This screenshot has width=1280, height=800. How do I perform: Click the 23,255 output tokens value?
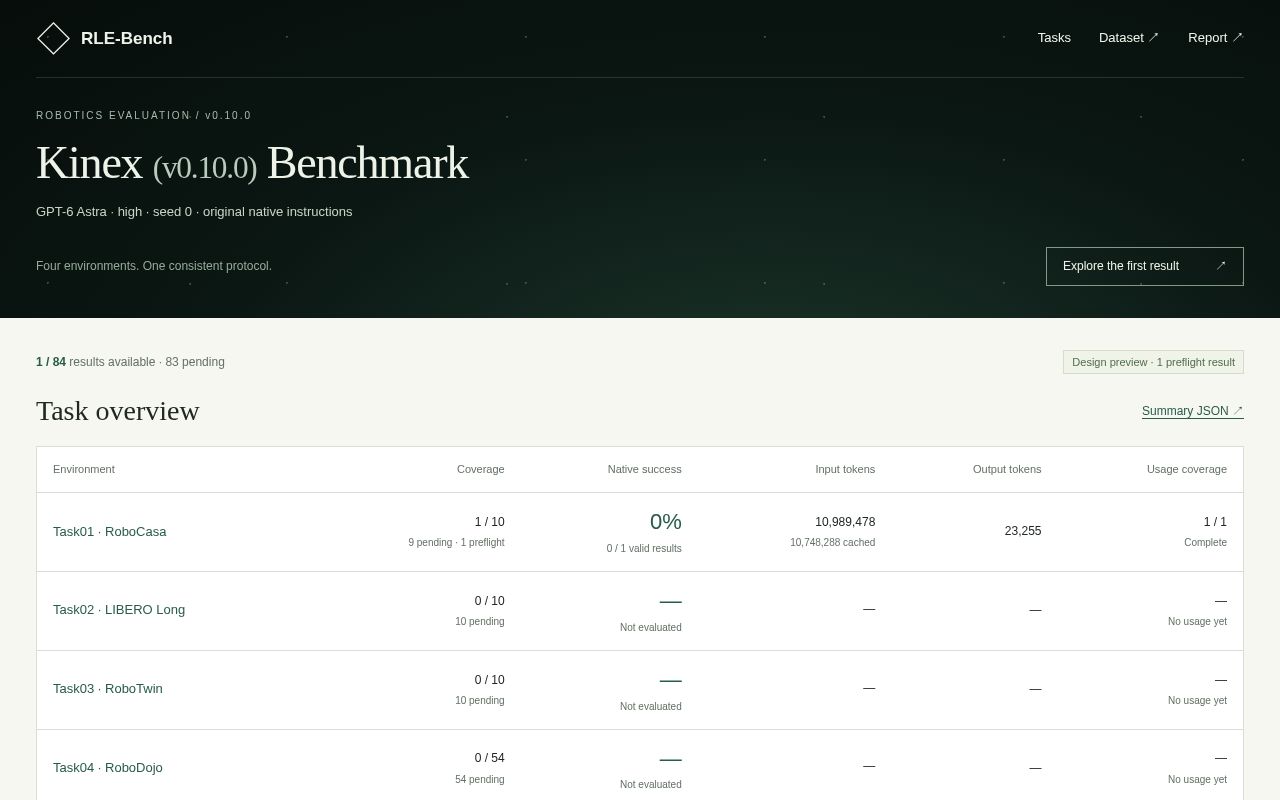coord(1023,531)
